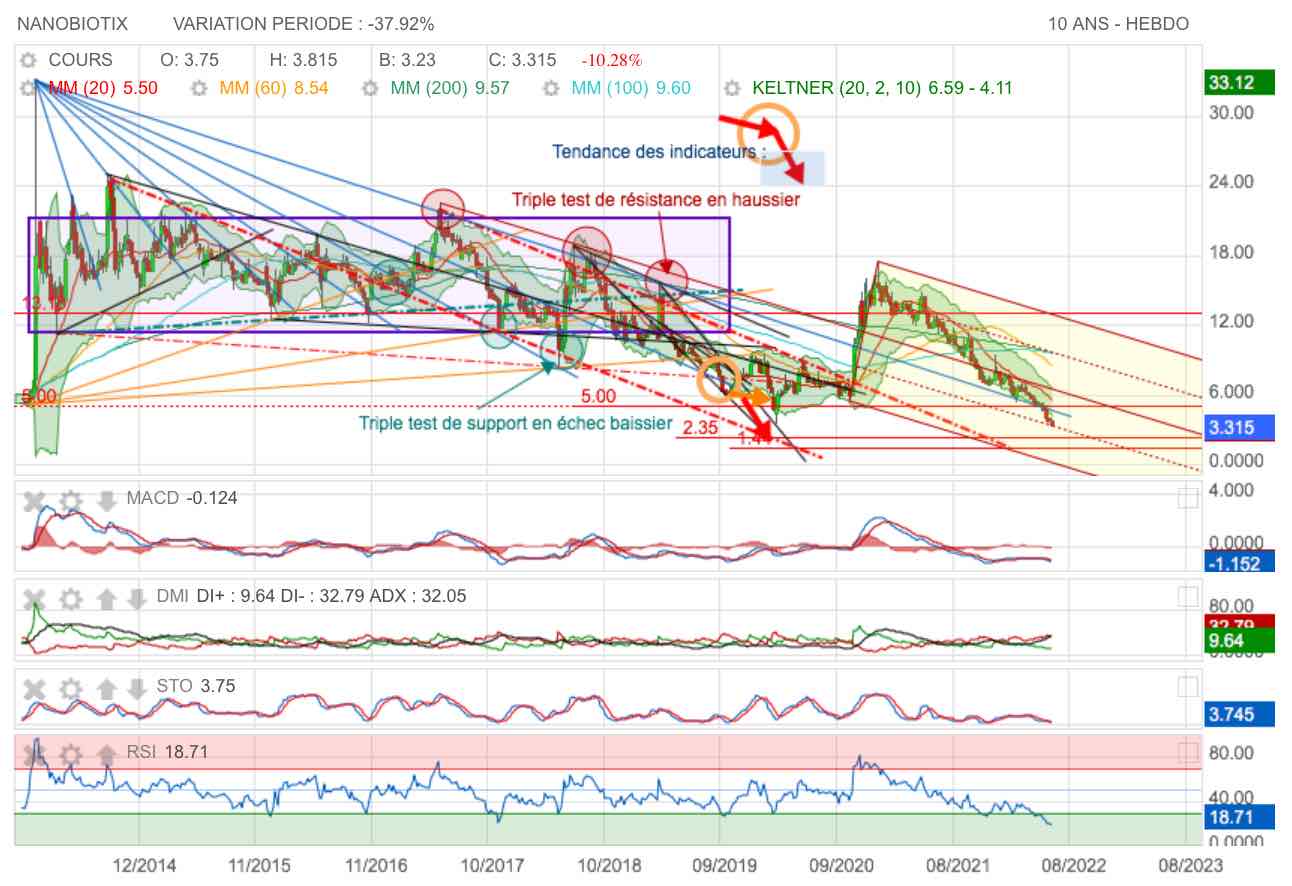
Task: Click the RSI 18.71 label
Action: (167, 752)
